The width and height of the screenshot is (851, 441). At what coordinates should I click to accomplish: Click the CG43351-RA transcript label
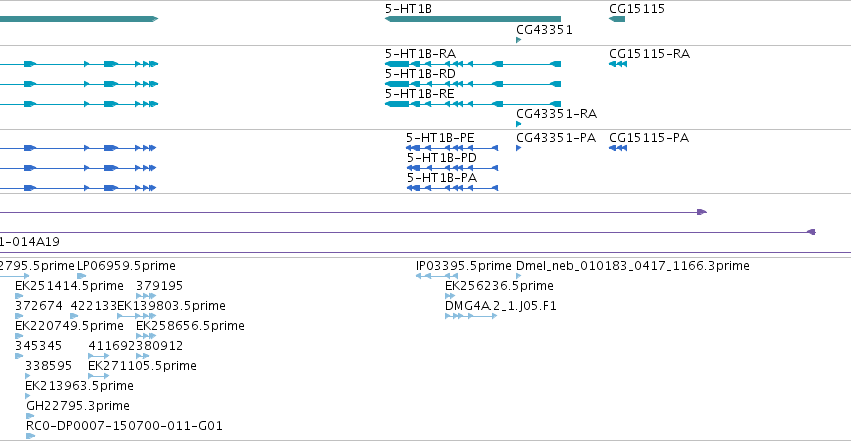[556, 114]
